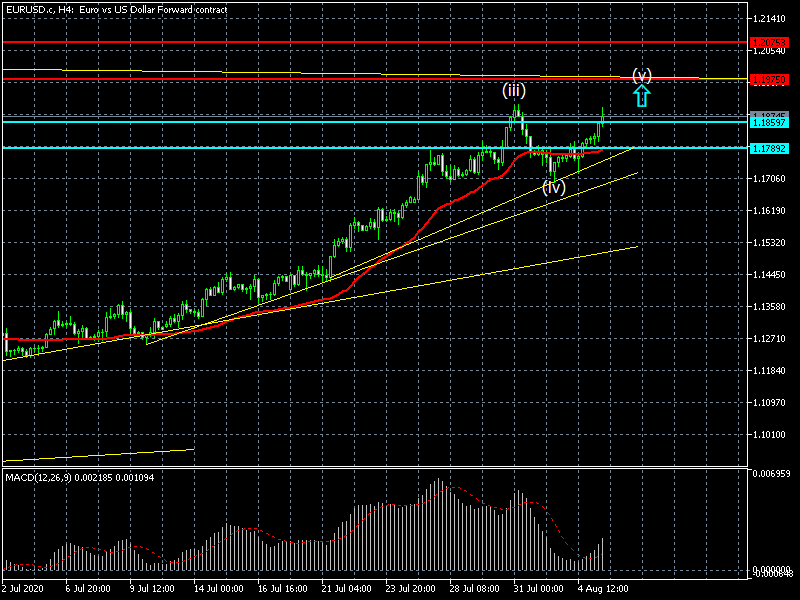
Task: Click the red 1.19750 price tag
Action: click(x=773, y=79)
